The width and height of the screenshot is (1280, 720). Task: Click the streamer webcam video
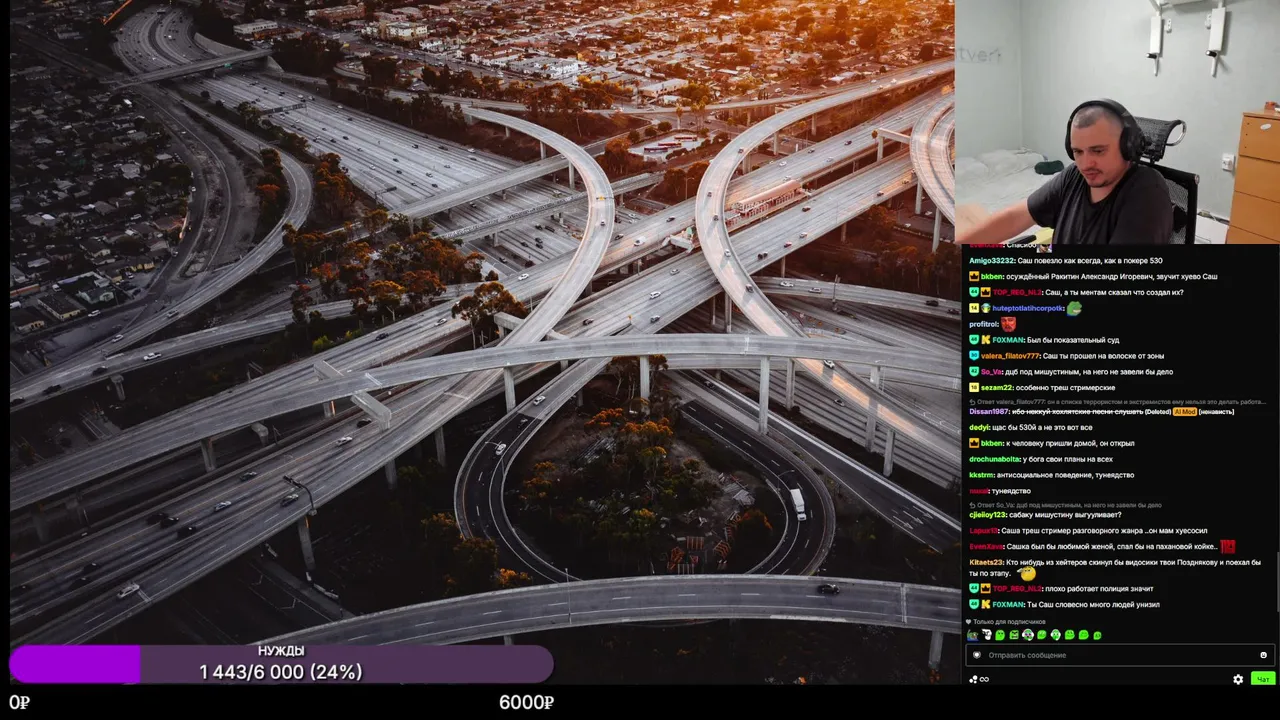[x=1118, y=122]
